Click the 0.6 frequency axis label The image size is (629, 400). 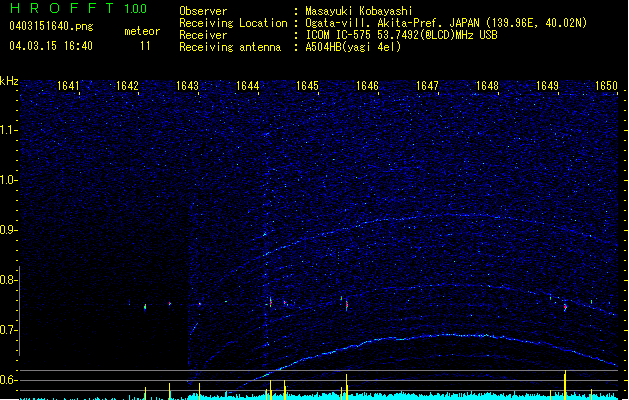click(x=9, y=380)
